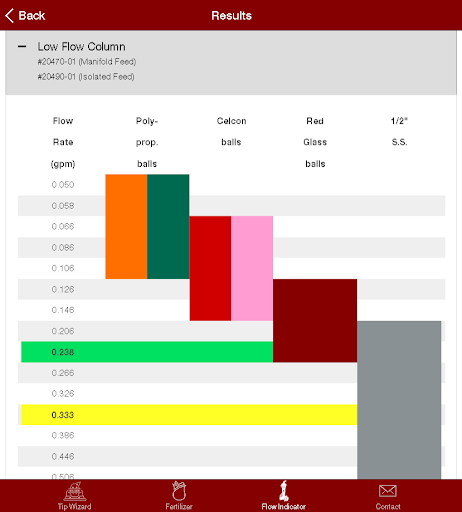The width and height of the screenshot is (462, 512).
Task: Click the #20470-01 (Manifold Feed) part number
Action: coord(87,62)
